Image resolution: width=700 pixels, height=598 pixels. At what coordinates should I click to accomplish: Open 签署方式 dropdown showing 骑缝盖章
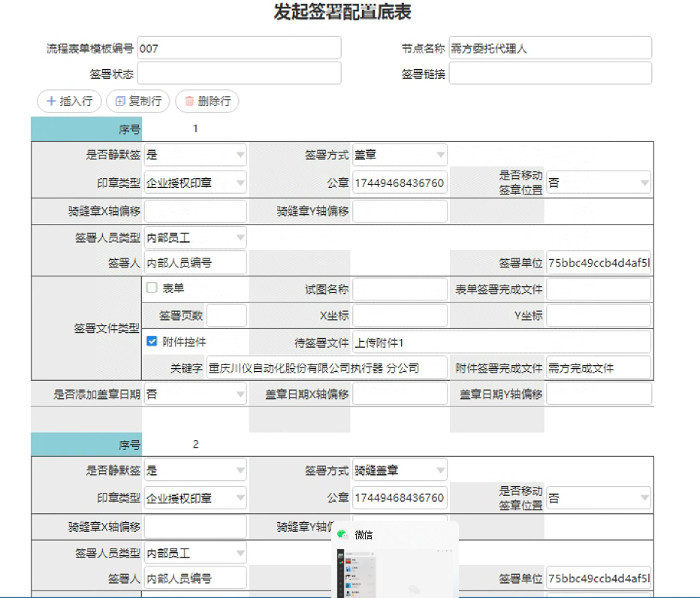[440, 470]
